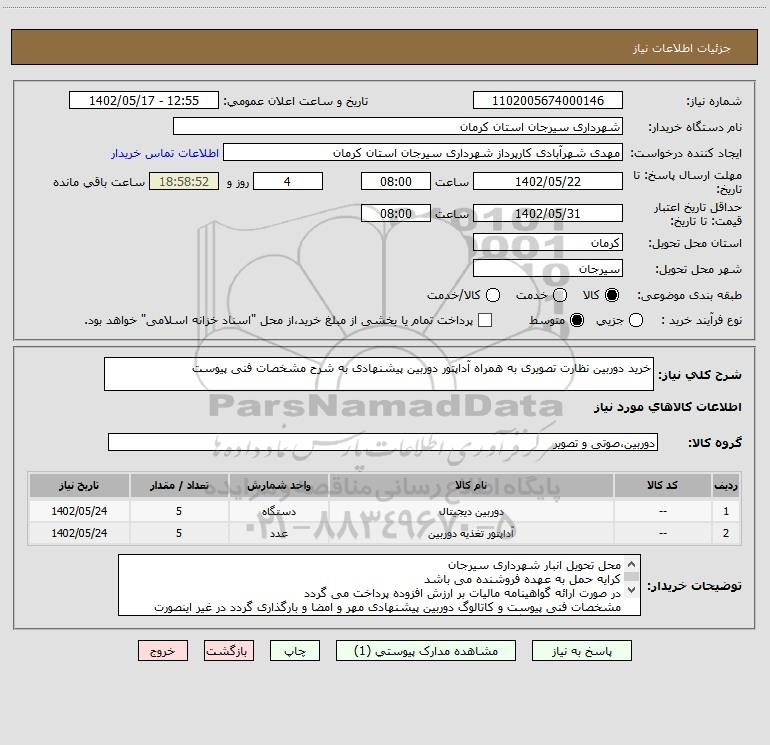
Task: Click the دوربین دیجیتال item cell
Action: click(x=471, y=511)
